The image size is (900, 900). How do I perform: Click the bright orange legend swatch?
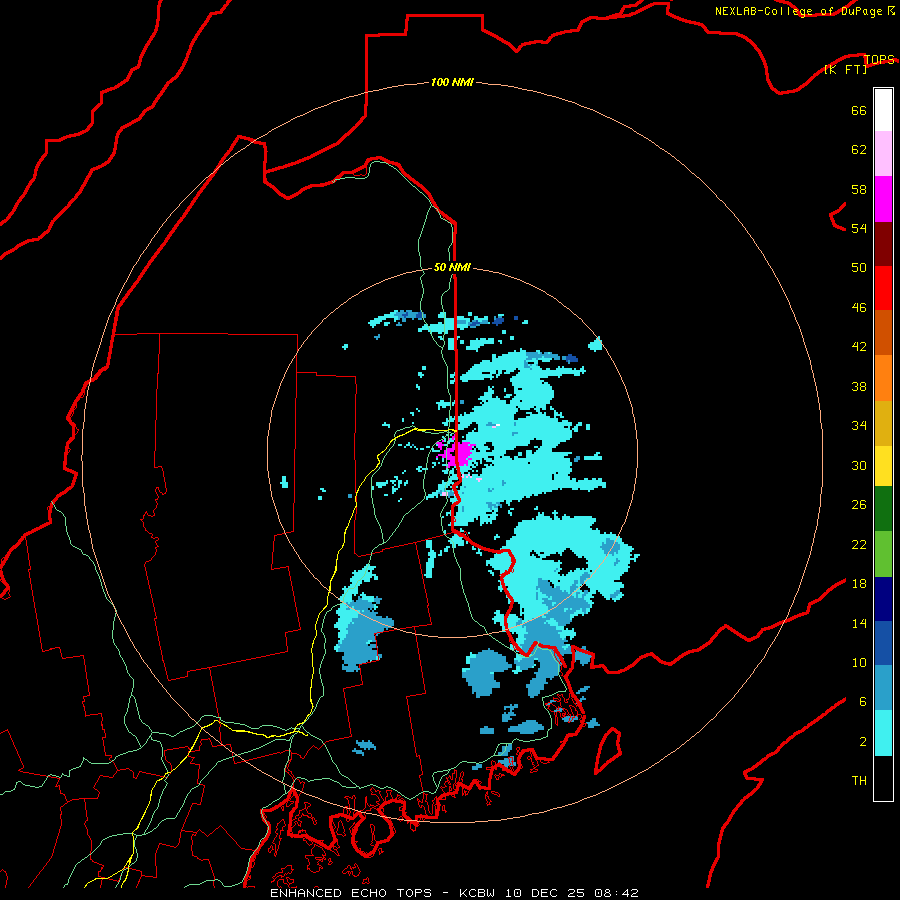(x=883, y=378)
